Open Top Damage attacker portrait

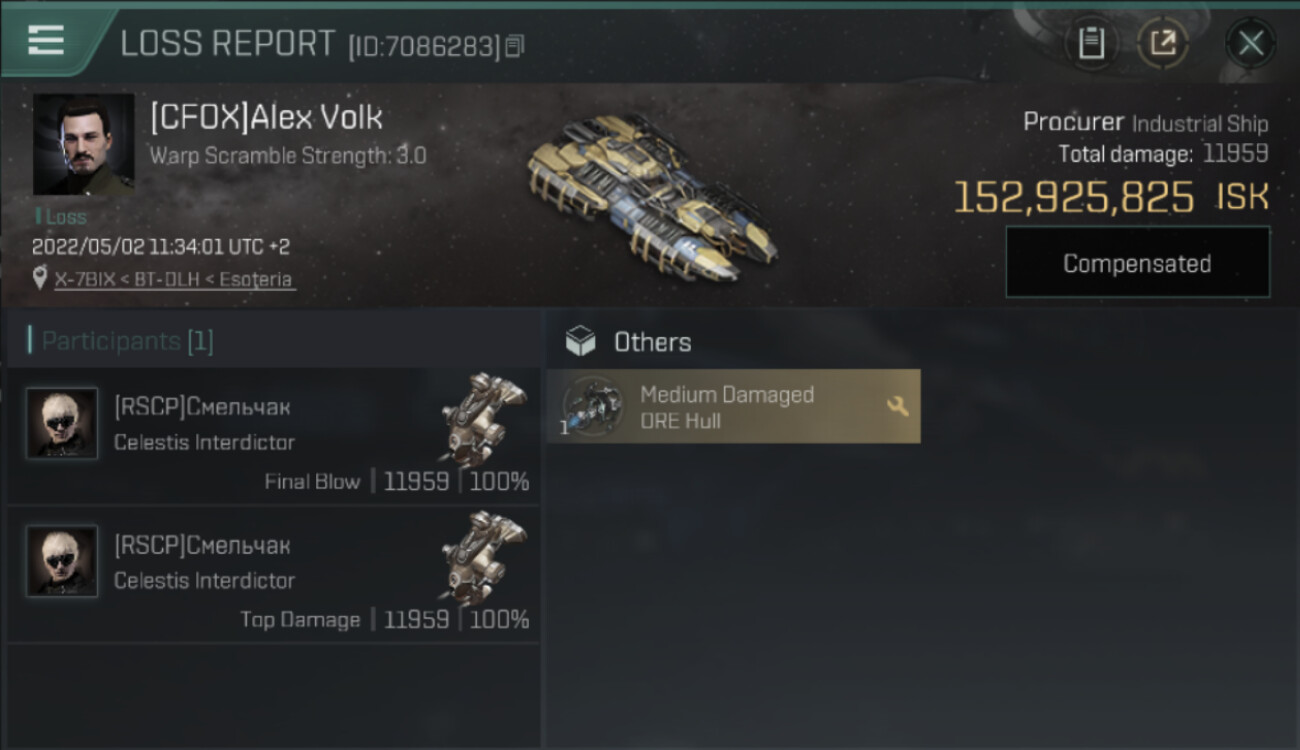(62, 562)
